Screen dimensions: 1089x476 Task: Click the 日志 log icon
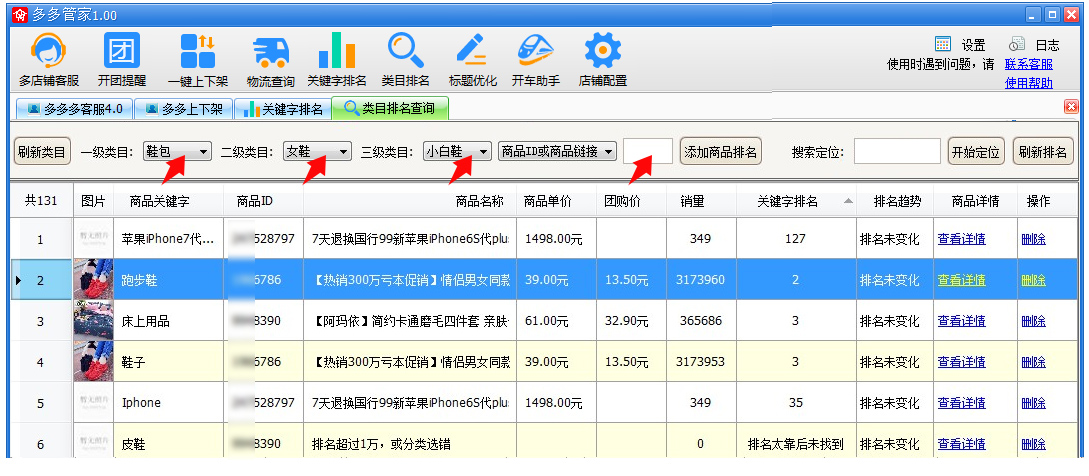(x=1017, y=44)
